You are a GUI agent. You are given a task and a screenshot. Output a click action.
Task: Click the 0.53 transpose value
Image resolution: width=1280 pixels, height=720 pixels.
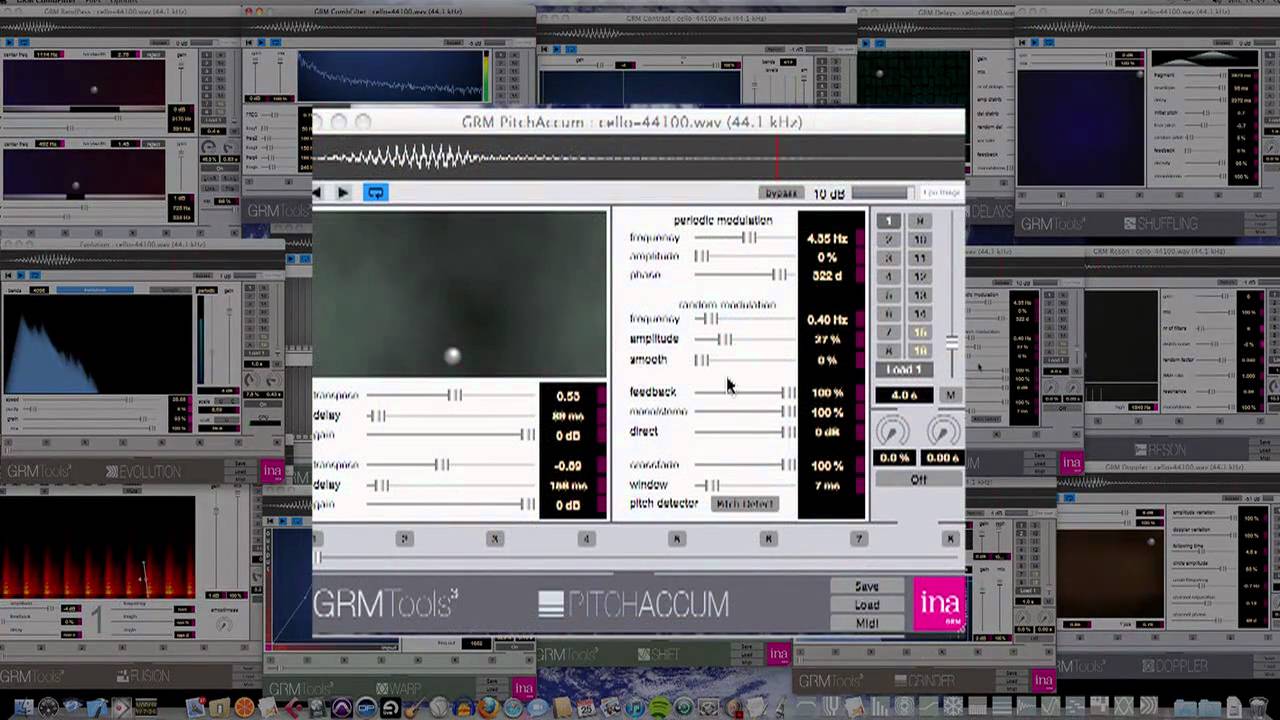click(x=568, y=397)
